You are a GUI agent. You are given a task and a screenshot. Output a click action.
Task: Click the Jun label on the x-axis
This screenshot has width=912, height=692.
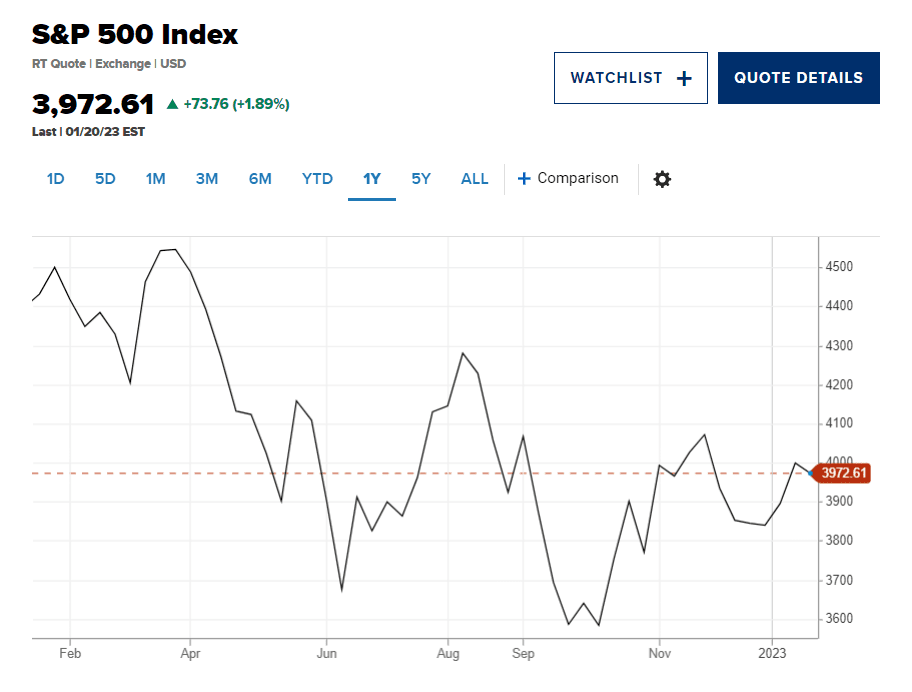(326, 654)
